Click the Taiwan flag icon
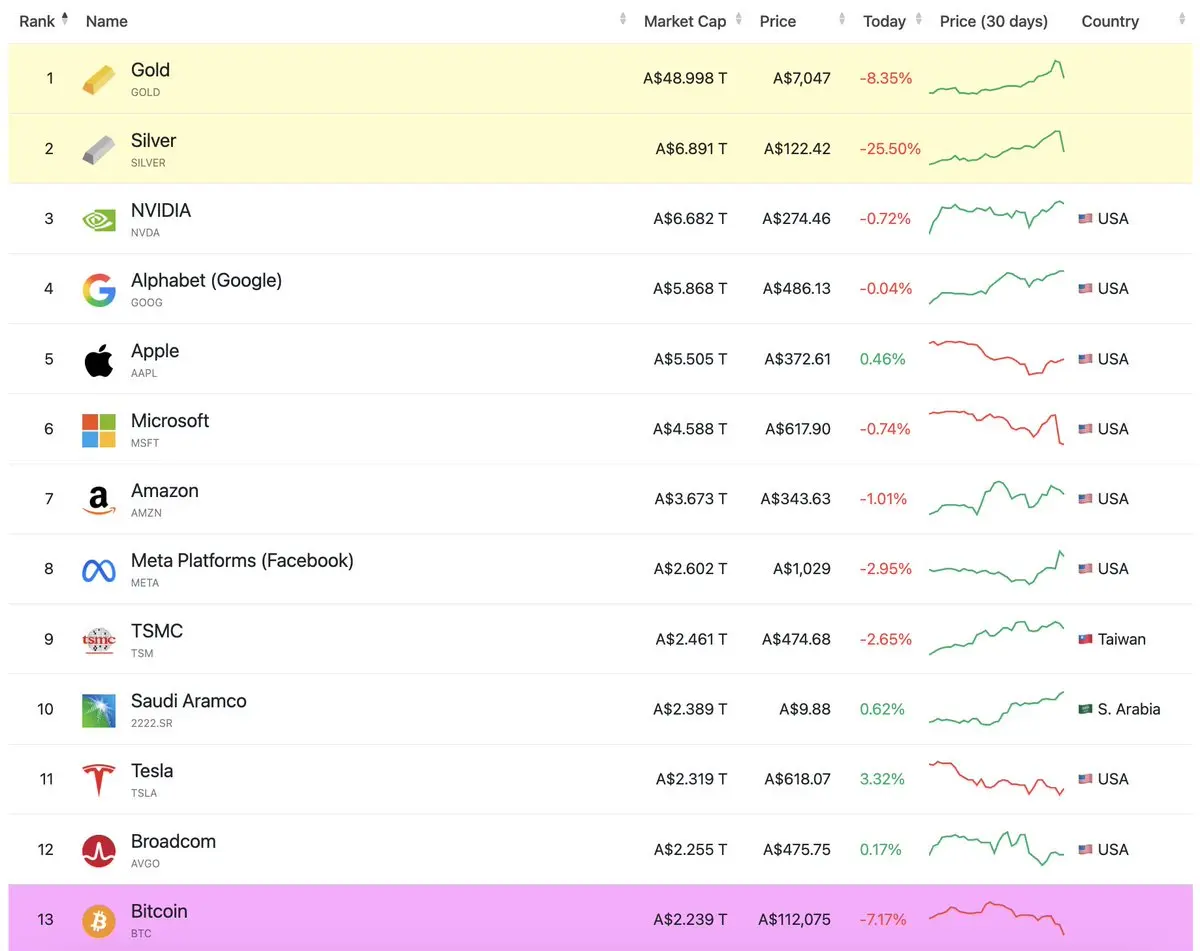This screenshot has height=951, width=1200. (x=1085, y=639)
